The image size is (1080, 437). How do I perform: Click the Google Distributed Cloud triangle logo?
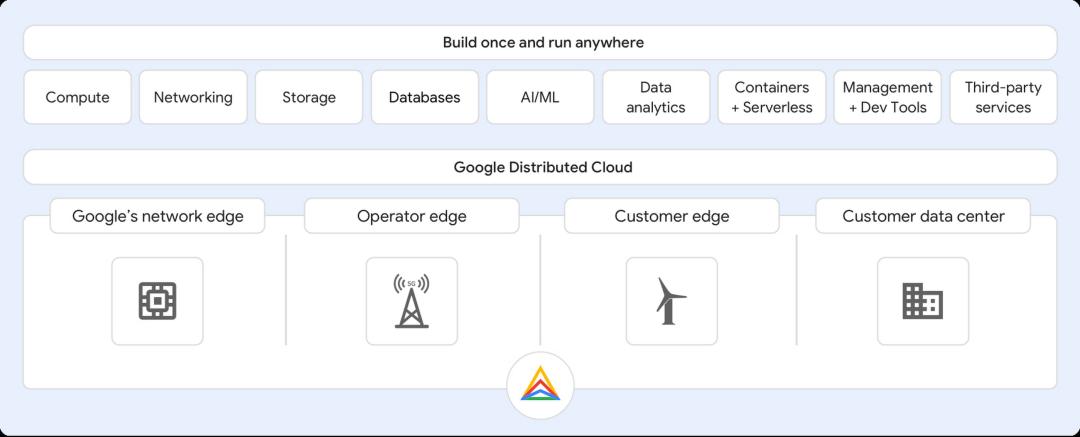tap(540, 385)
